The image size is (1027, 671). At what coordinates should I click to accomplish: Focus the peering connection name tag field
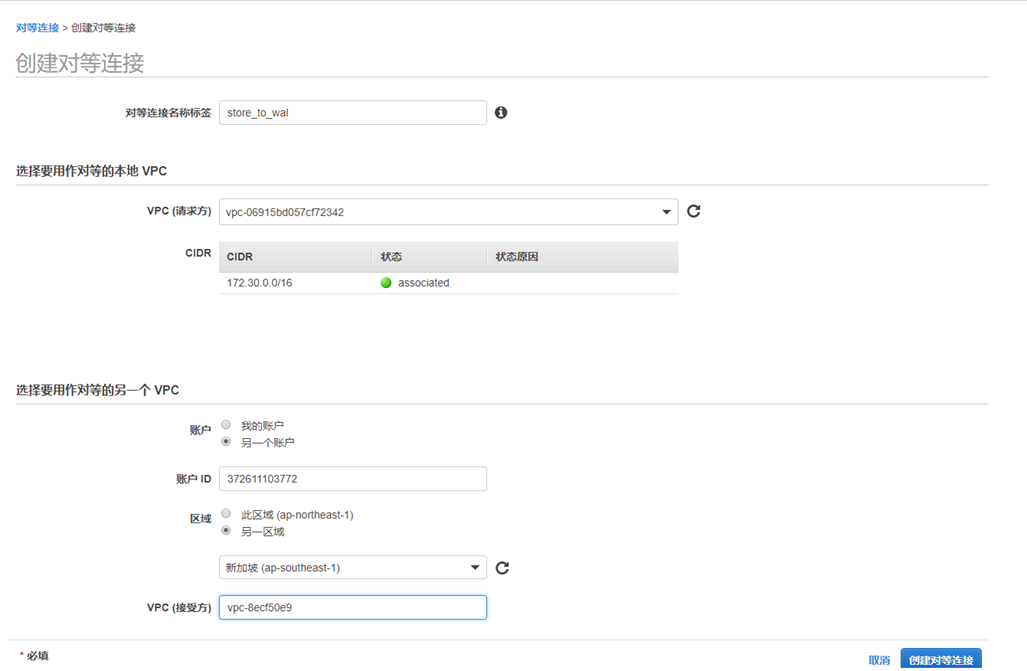pyautogui.click(x=352, y=113)
